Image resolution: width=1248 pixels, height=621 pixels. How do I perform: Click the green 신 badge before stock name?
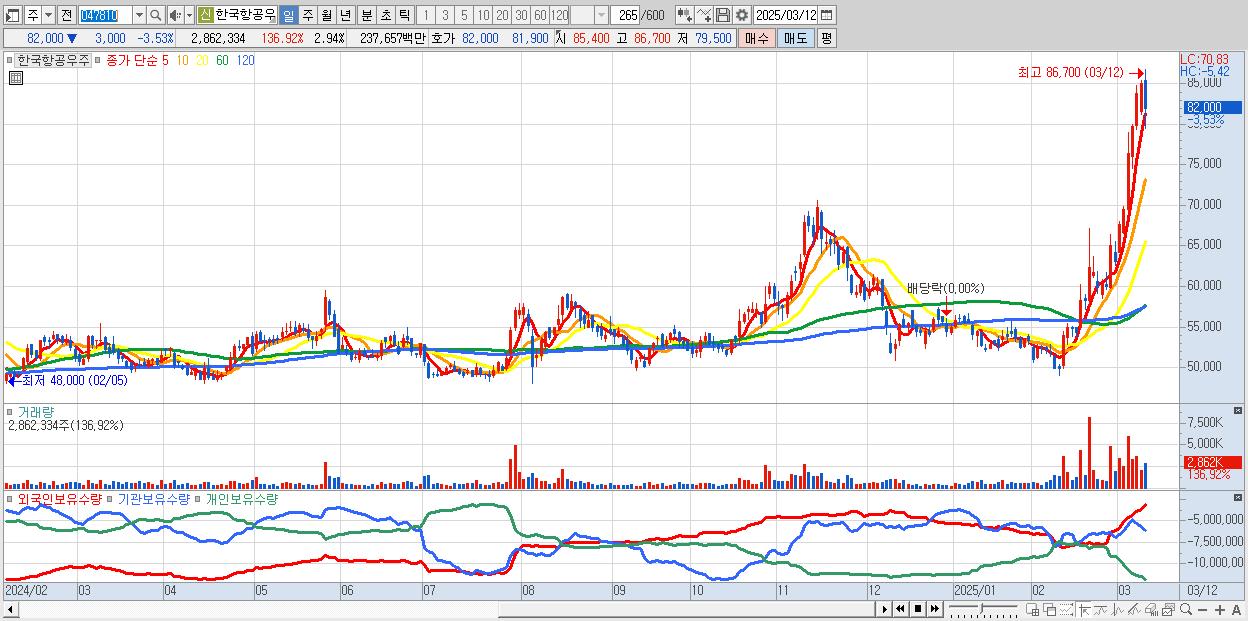coord(205,15)
